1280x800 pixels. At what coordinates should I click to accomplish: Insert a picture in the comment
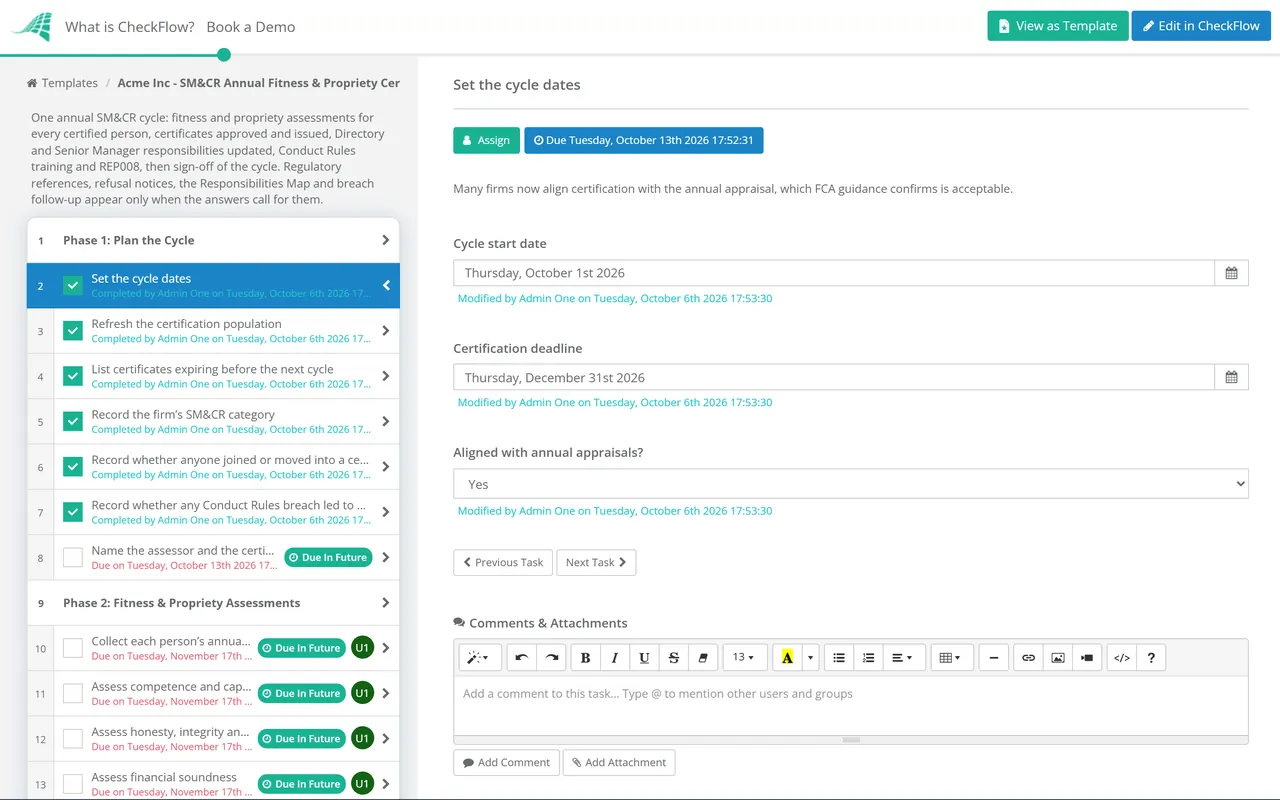pyautogui.click(x=1057, y=657)
